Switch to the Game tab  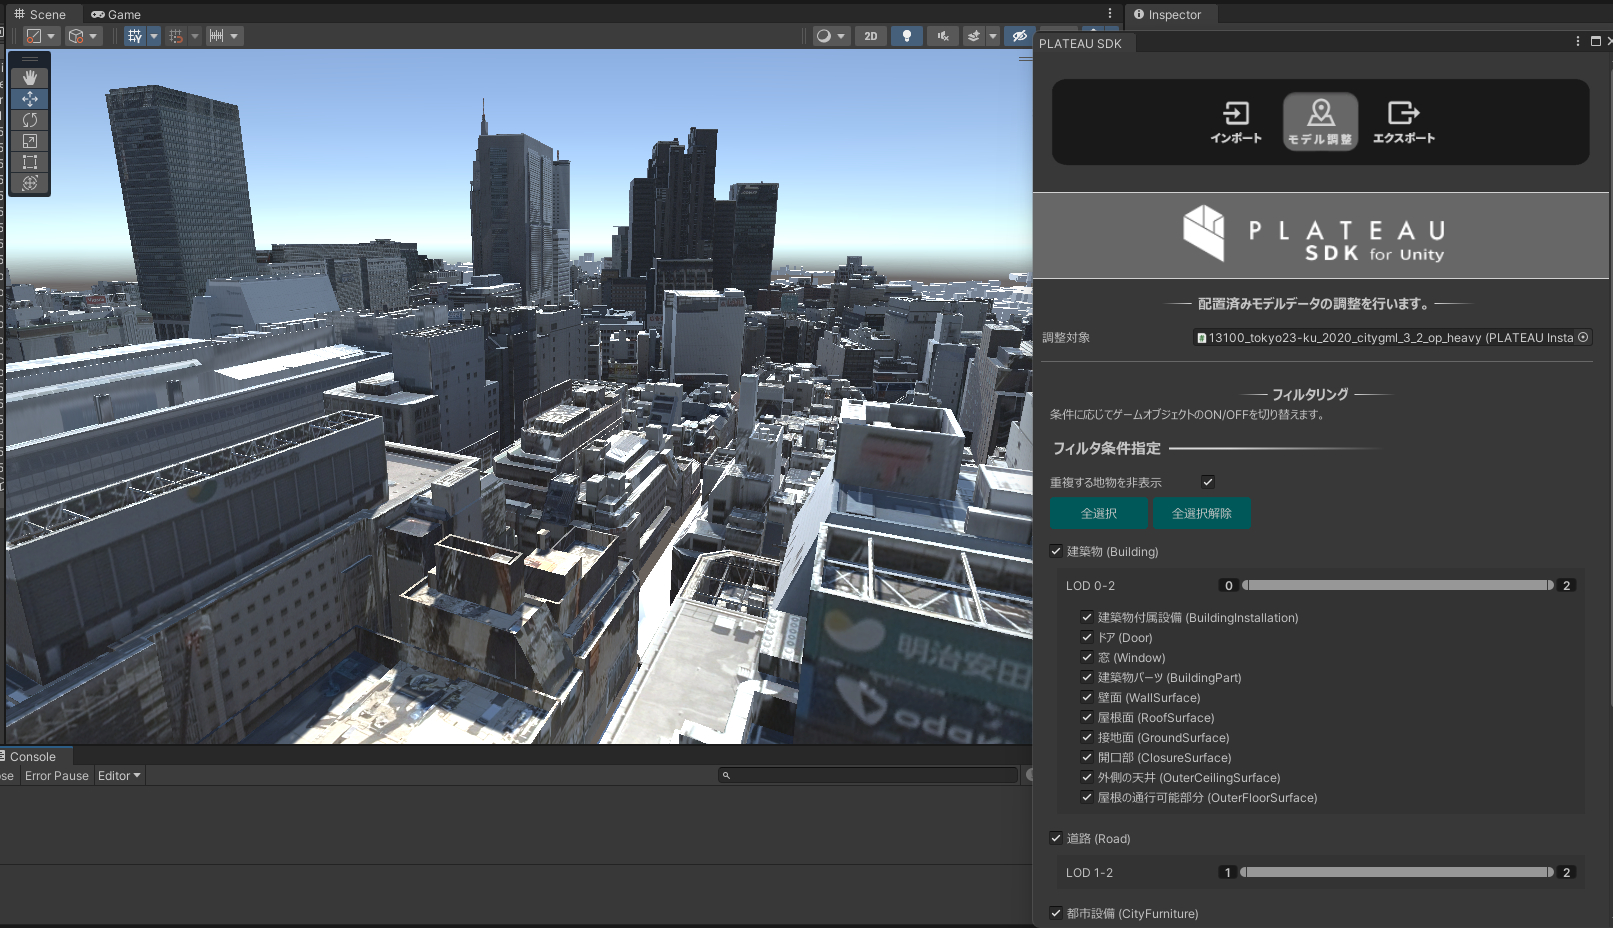(x=116, y=14)
